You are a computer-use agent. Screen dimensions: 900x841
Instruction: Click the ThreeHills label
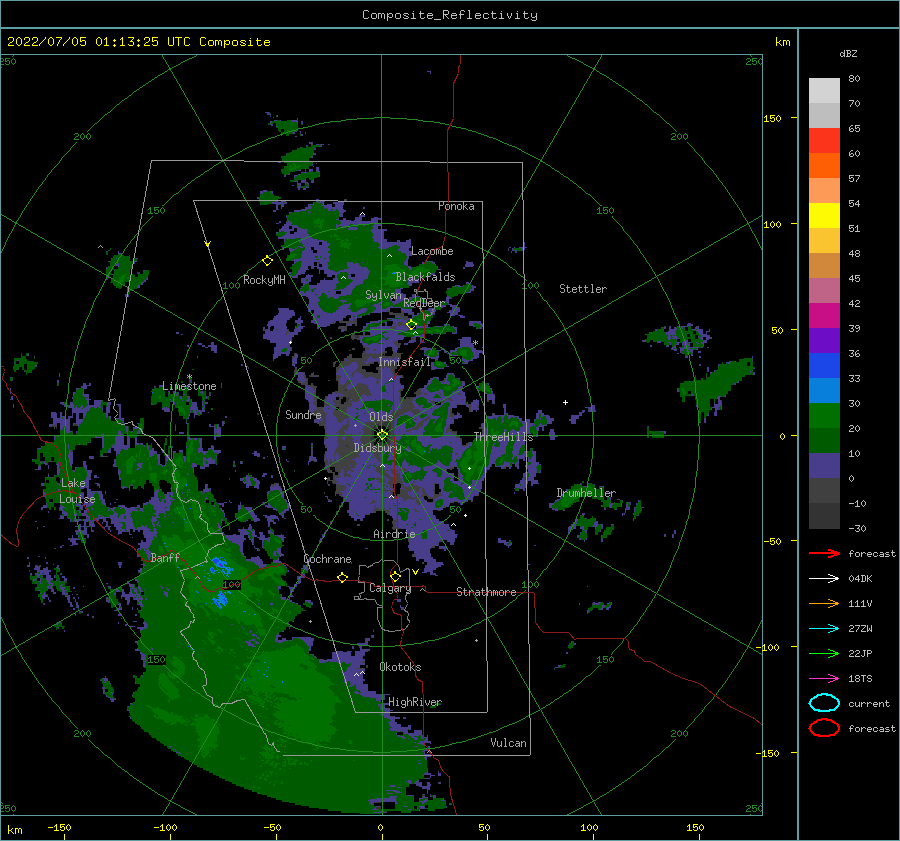[x=503, y=437]
